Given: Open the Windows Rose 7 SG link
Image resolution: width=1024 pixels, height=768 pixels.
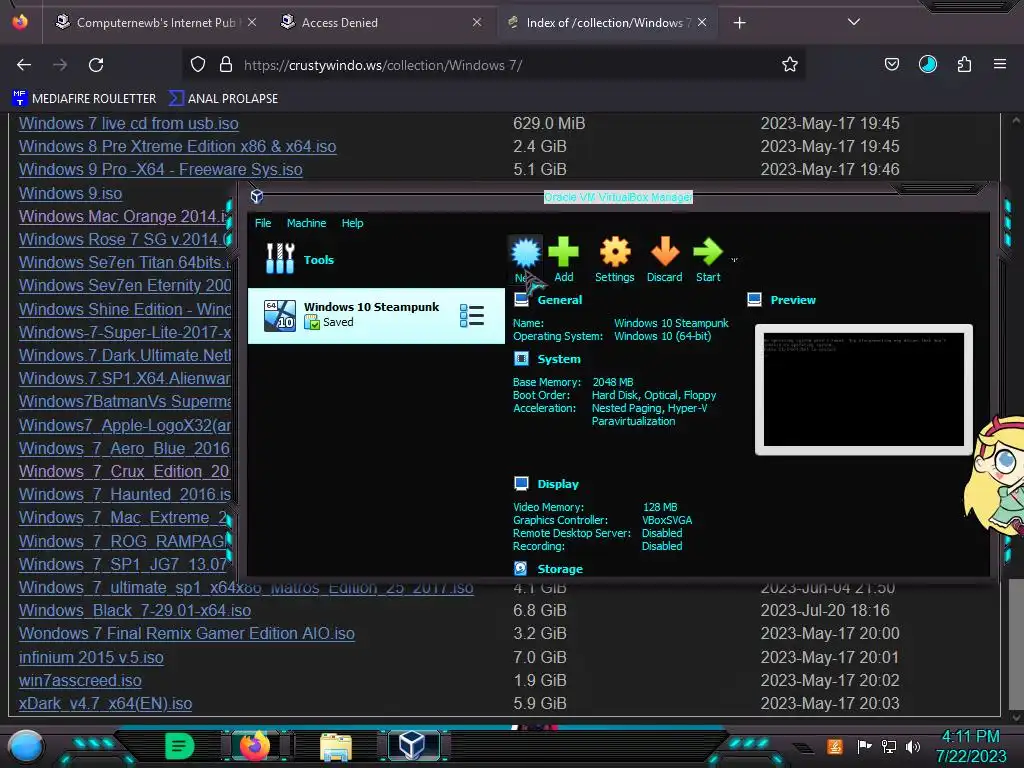Looking at the screenshot, I should (125, 239).
